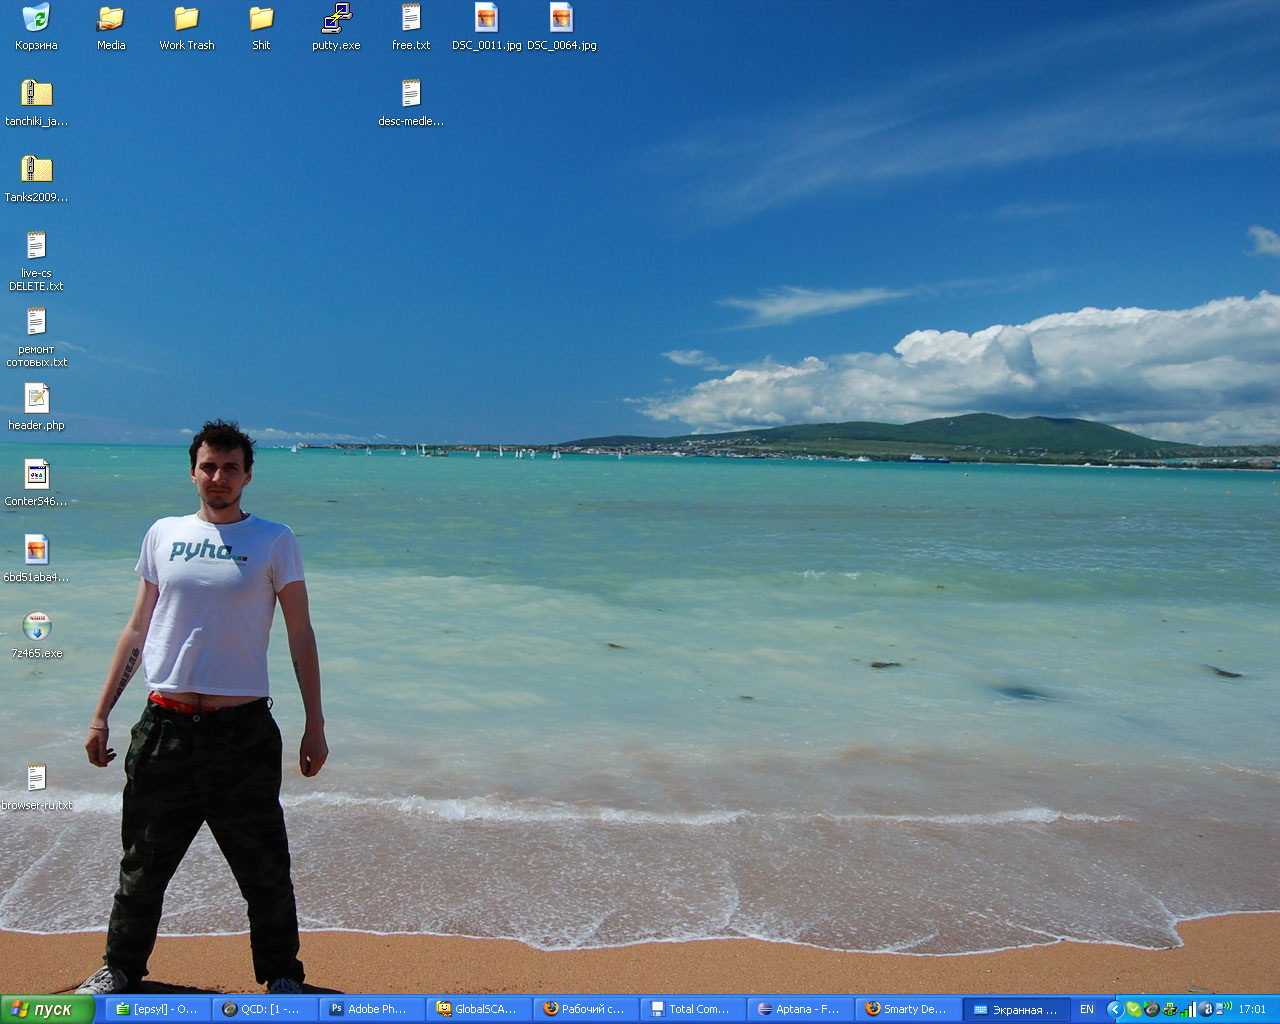Select the ремонт сотовых.txt file
The height and width of the screenshot is (1024, 1280).
pos(36,323)
